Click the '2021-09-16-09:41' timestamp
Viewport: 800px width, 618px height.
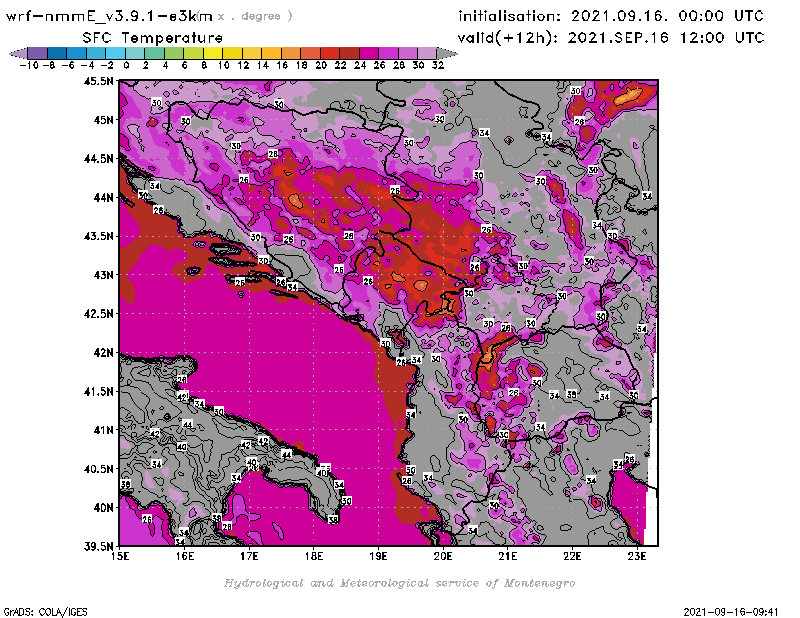pos(731,612)
